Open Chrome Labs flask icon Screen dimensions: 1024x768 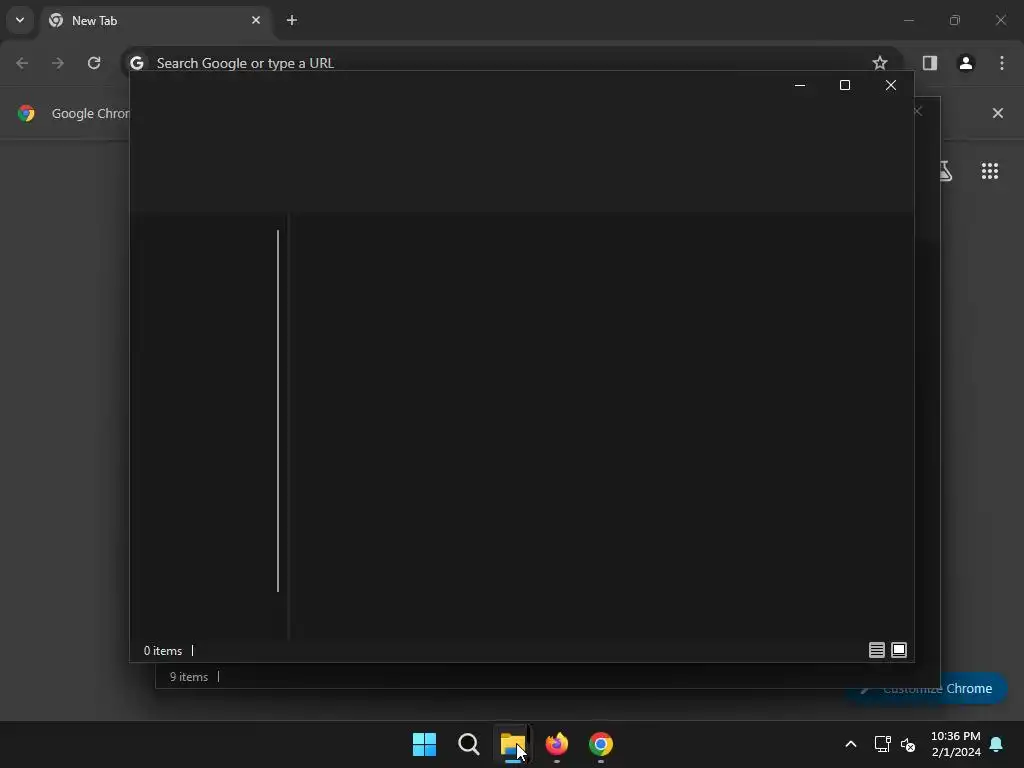click(x=946, y=171)
